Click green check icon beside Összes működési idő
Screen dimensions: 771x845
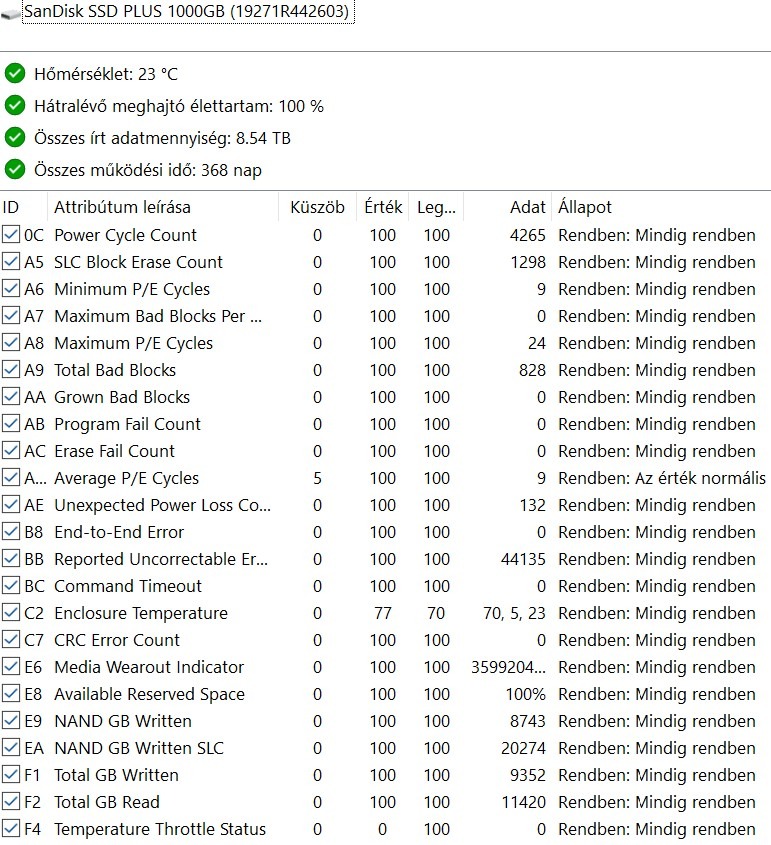click(15, 170)
